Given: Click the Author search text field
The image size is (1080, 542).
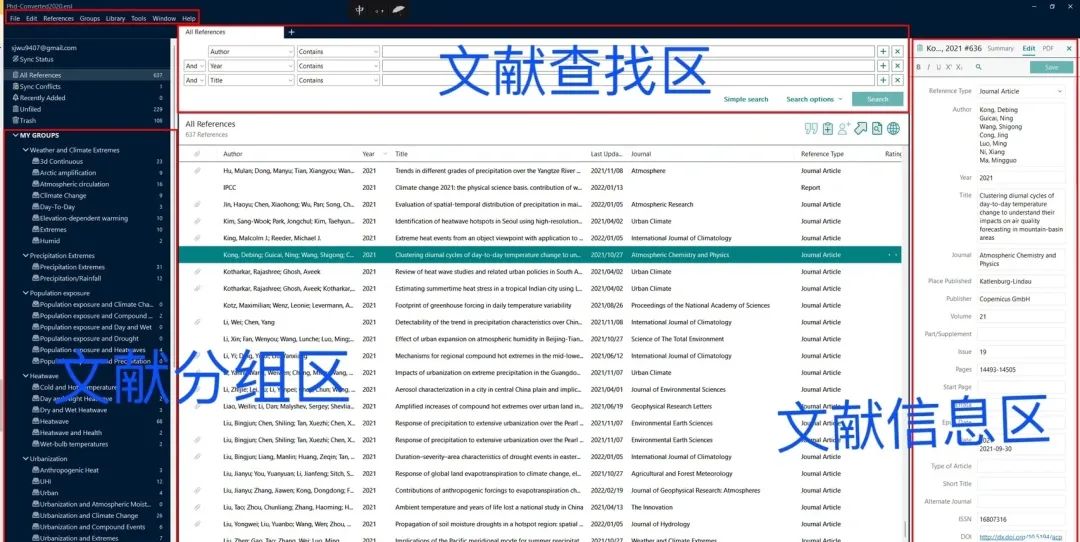Looking at the screenshot, I should [x=628, y=52].
